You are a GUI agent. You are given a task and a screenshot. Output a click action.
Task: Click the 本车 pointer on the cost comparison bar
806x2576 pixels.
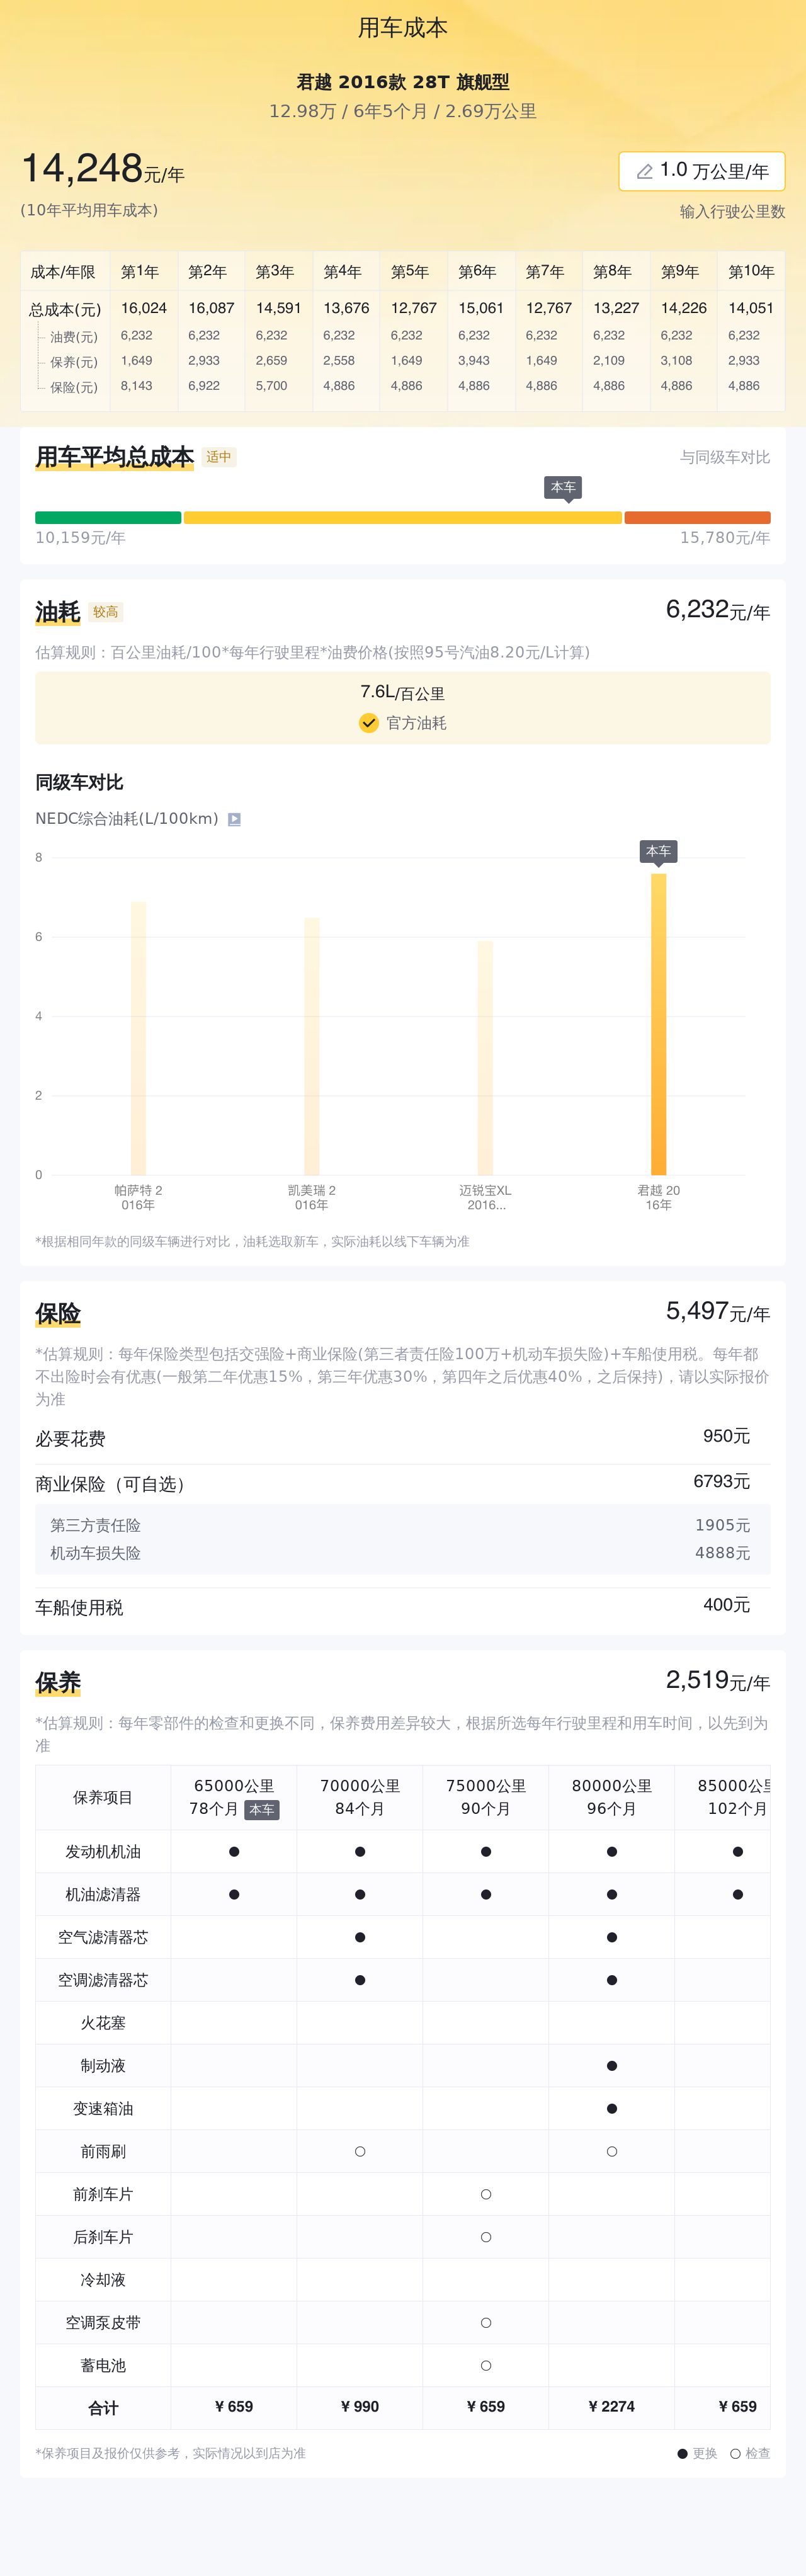coord(563,488)
